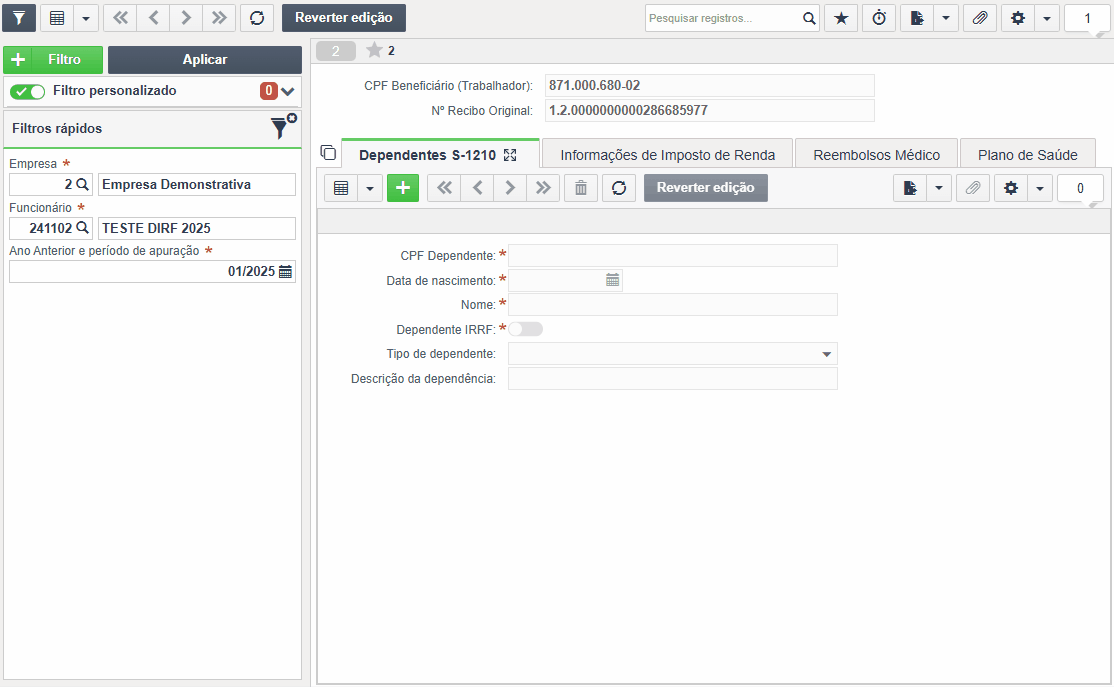The width and height of the screenshot is (1114, 687).
Task: Open the calendar icon for Data de nascimento
Action: tap(612, 281)
